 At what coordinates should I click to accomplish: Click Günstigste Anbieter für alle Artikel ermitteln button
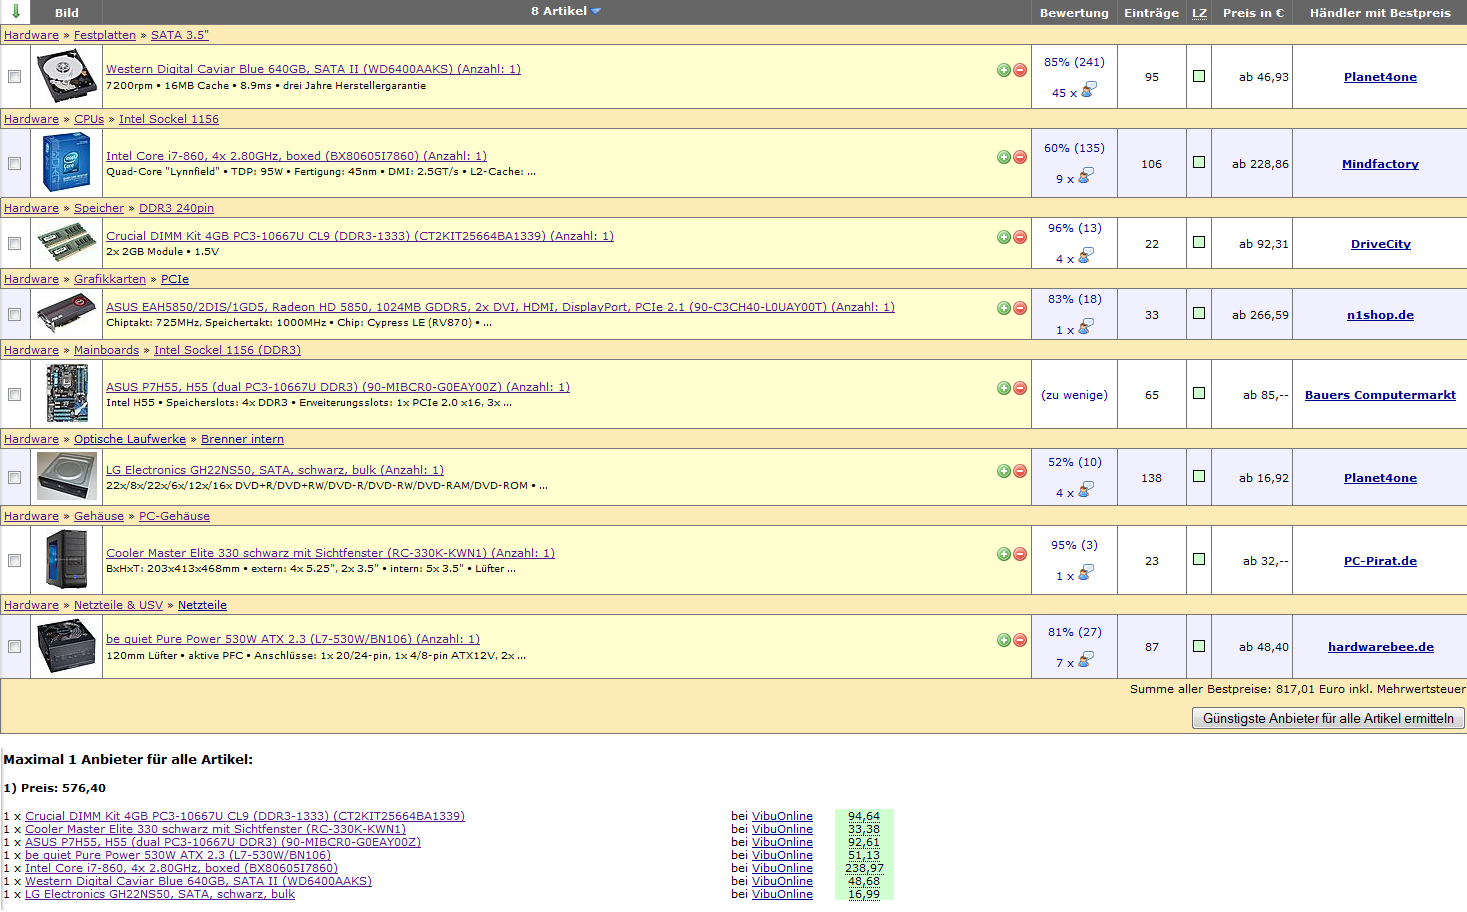[x=1328, y=719]
